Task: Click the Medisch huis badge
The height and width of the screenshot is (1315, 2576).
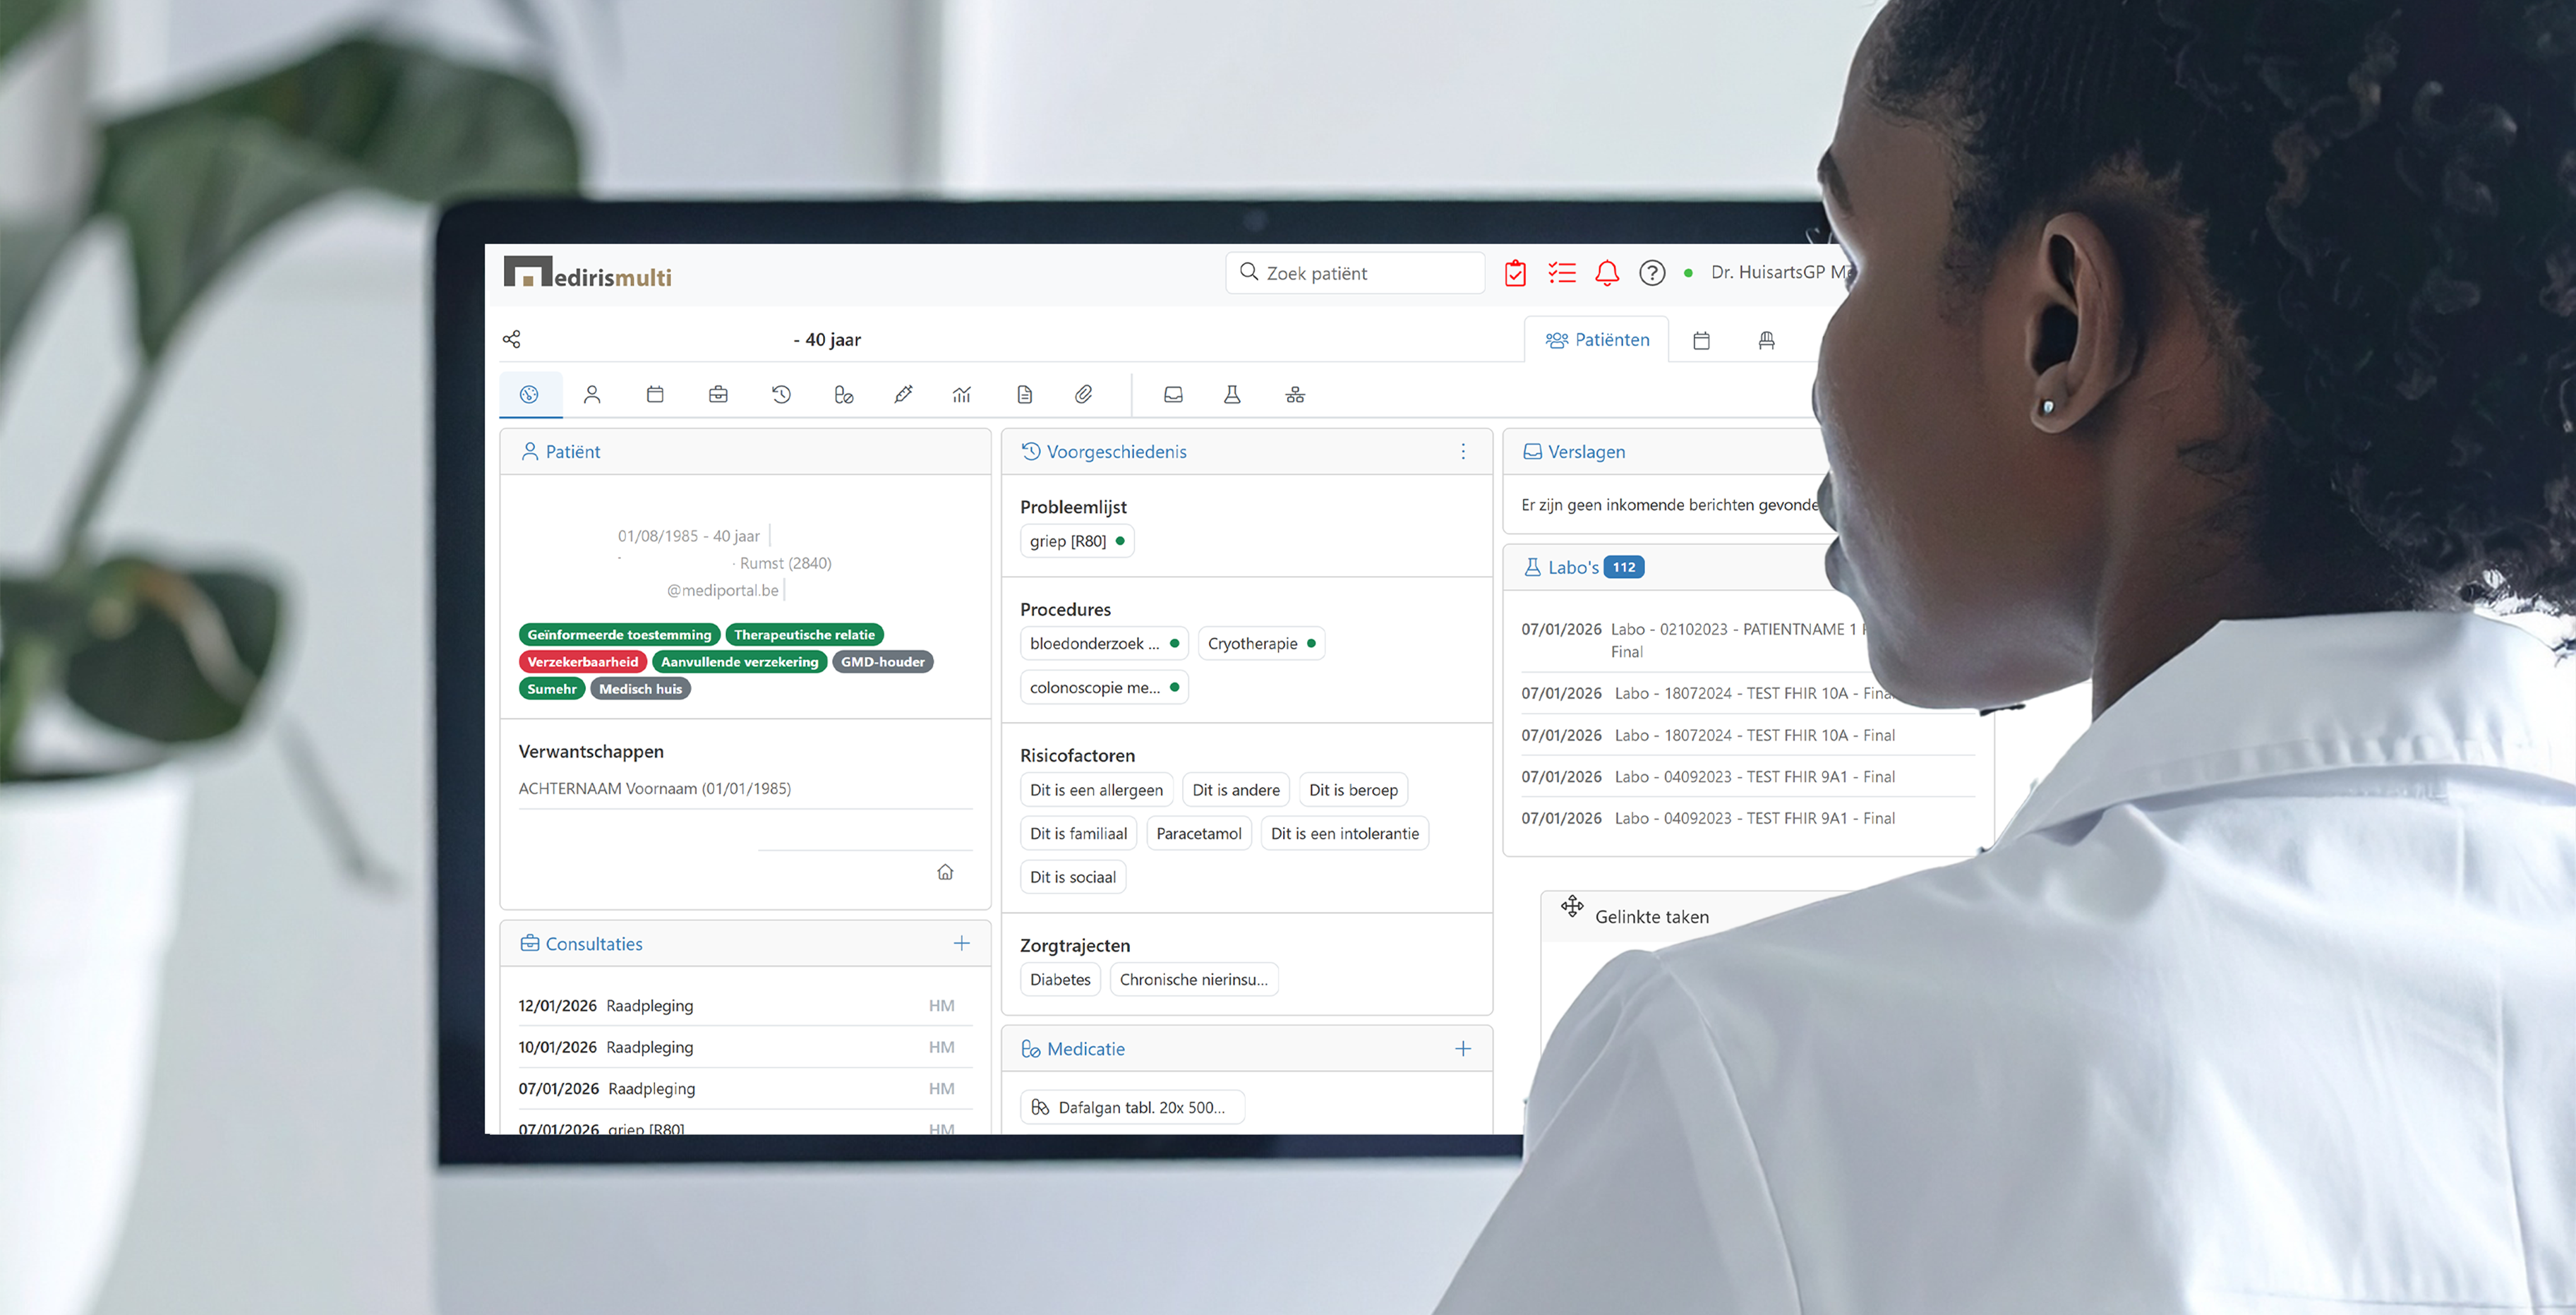Action: (641, 689)
